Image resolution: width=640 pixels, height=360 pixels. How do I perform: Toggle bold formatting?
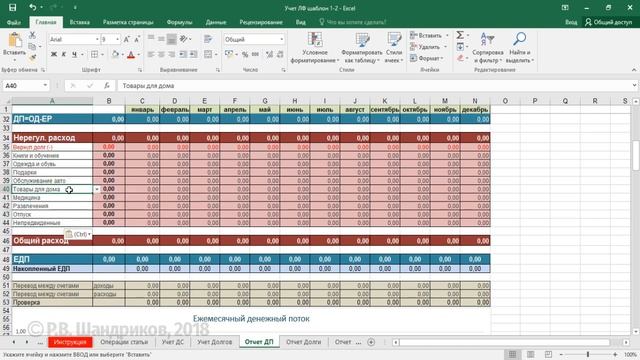(x=53, y=54)
